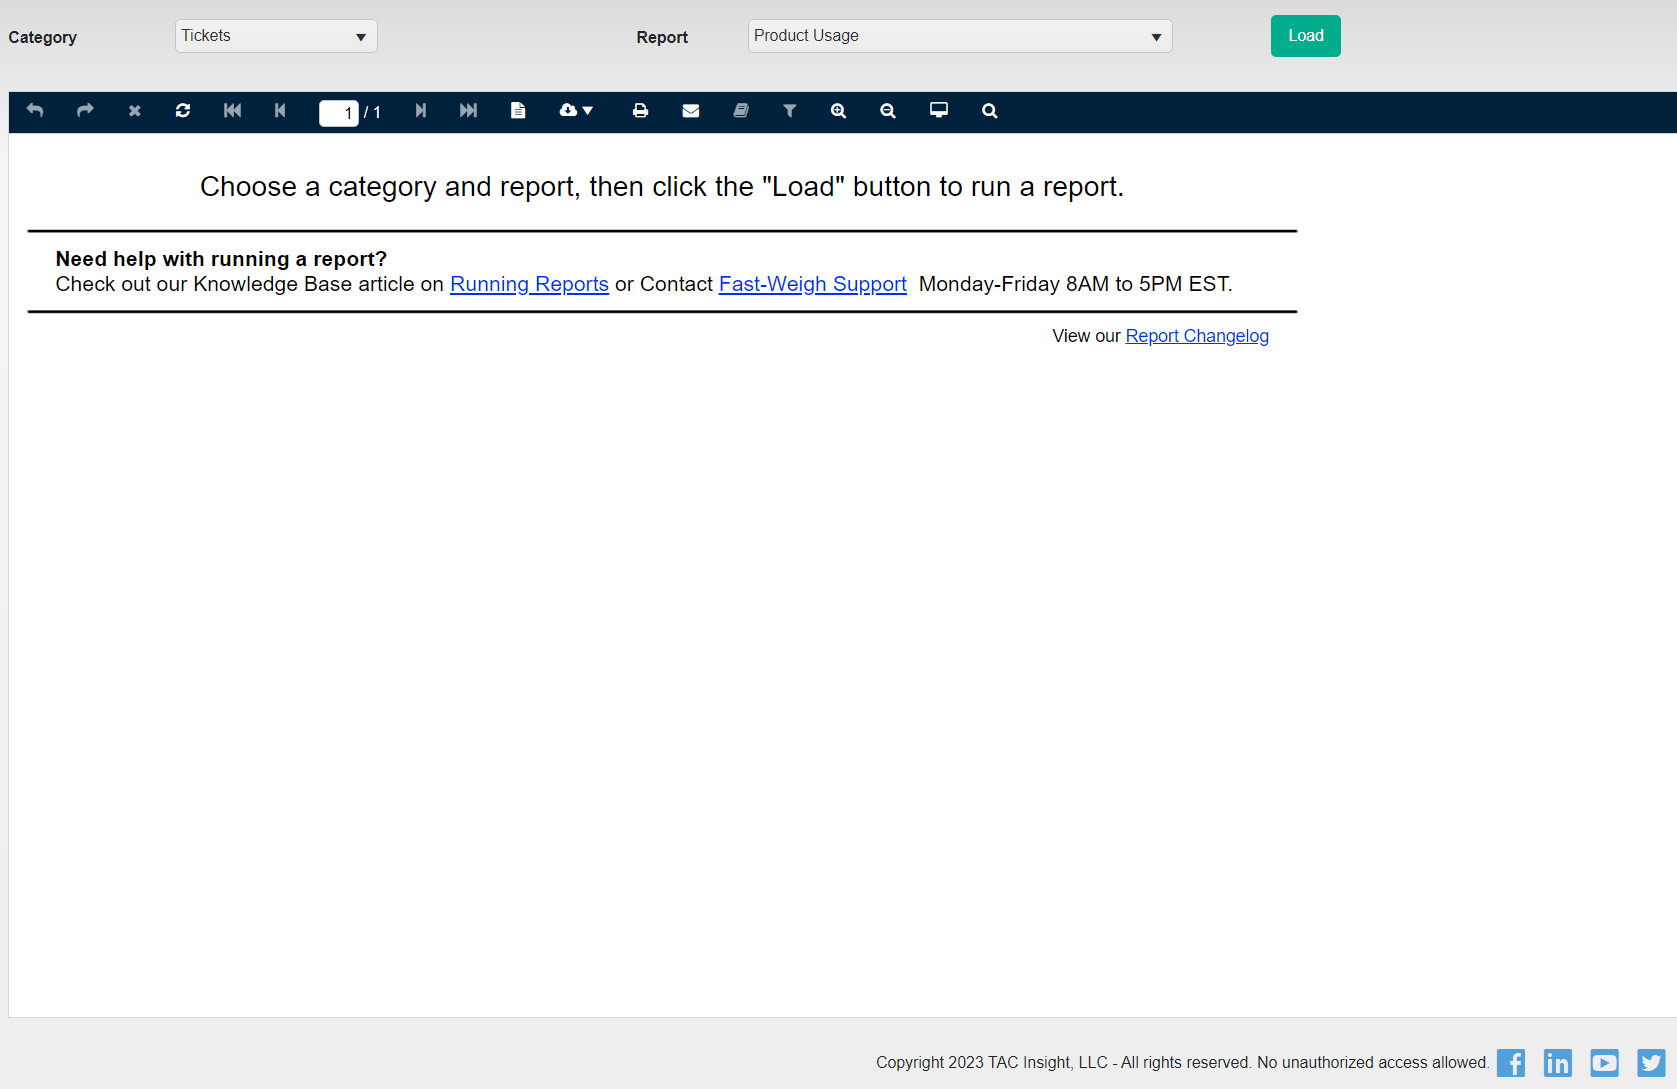Screen dimensions: 1677x1089
Task: Expand the Category dropdown showing Tickets
Action: (276, 37)
